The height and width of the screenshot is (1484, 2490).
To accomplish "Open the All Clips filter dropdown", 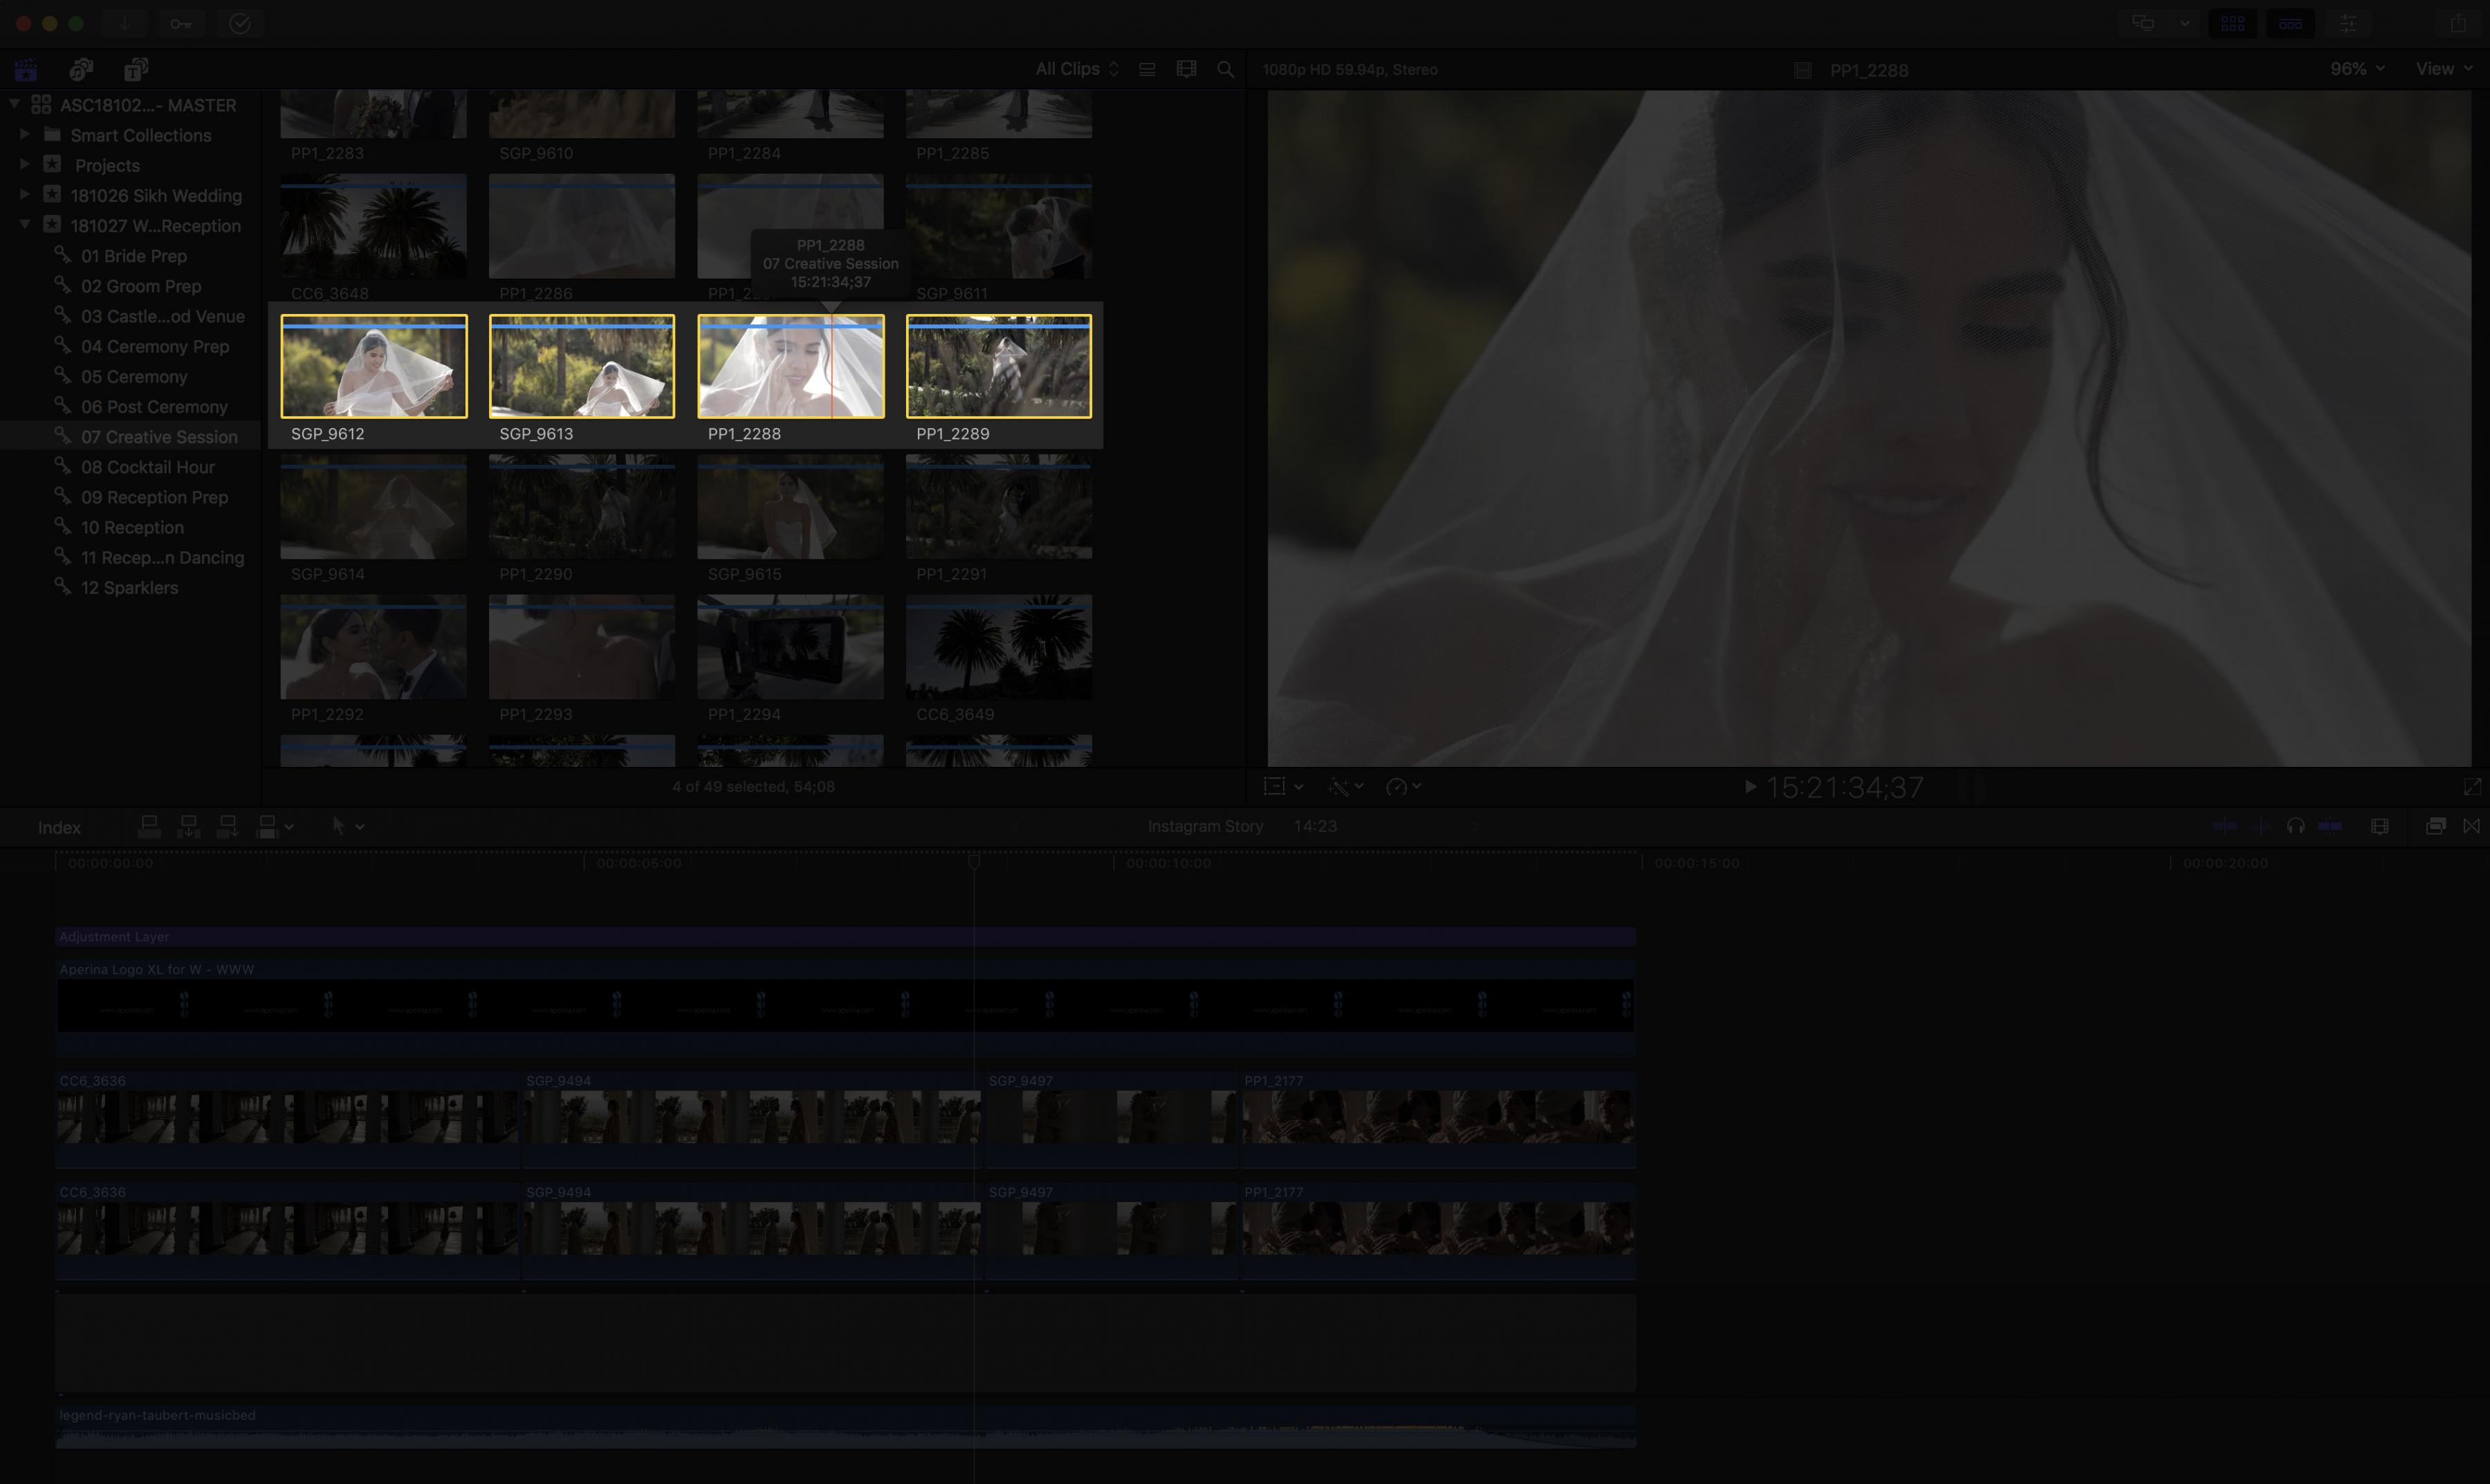I will (1077, 69).
